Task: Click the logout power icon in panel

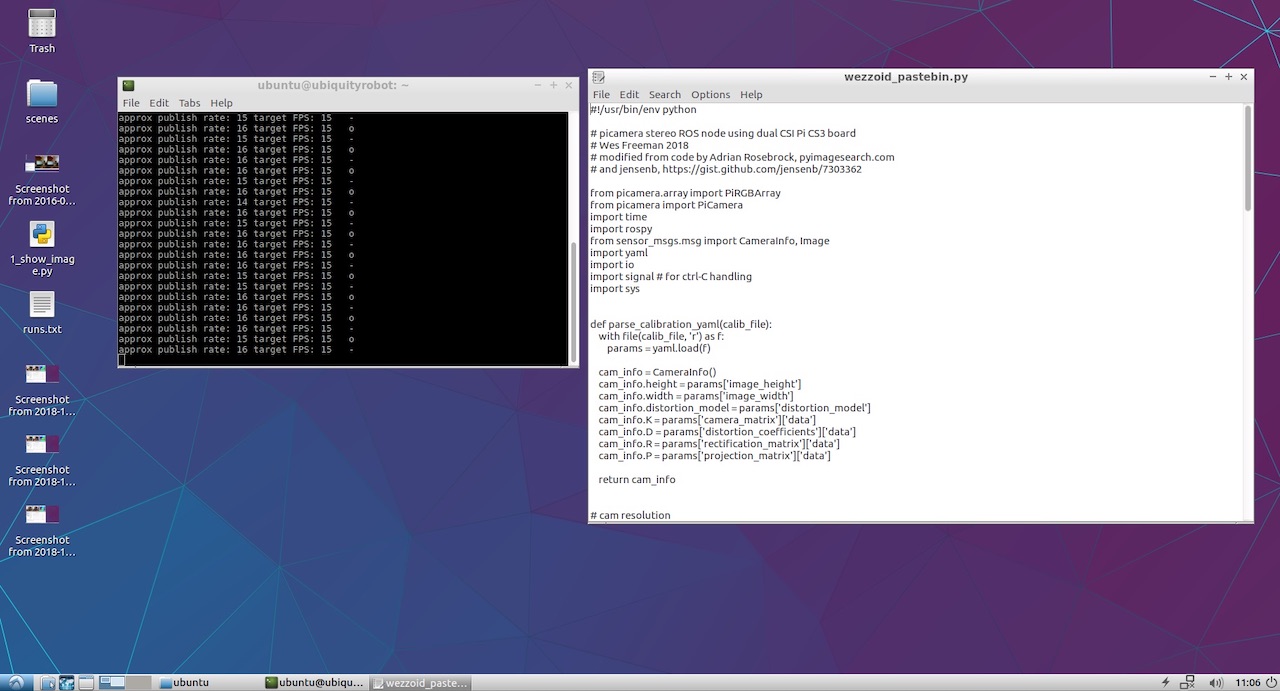Action: point(1271,683)
